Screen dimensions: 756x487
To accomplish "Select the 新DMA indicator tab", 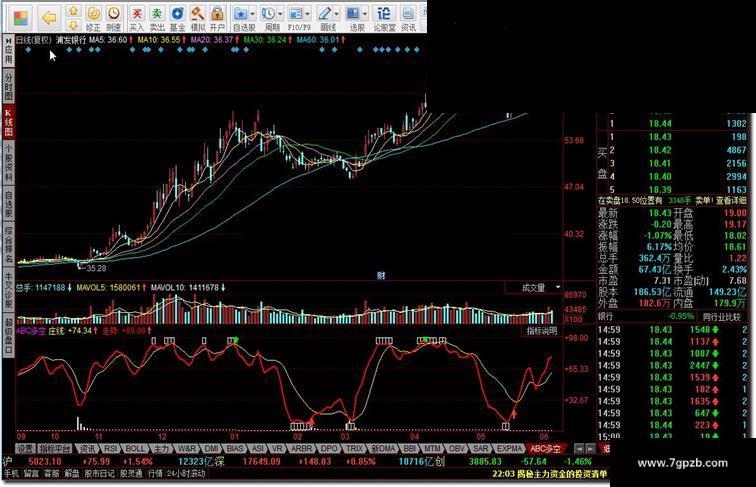I will pos(383,448).
